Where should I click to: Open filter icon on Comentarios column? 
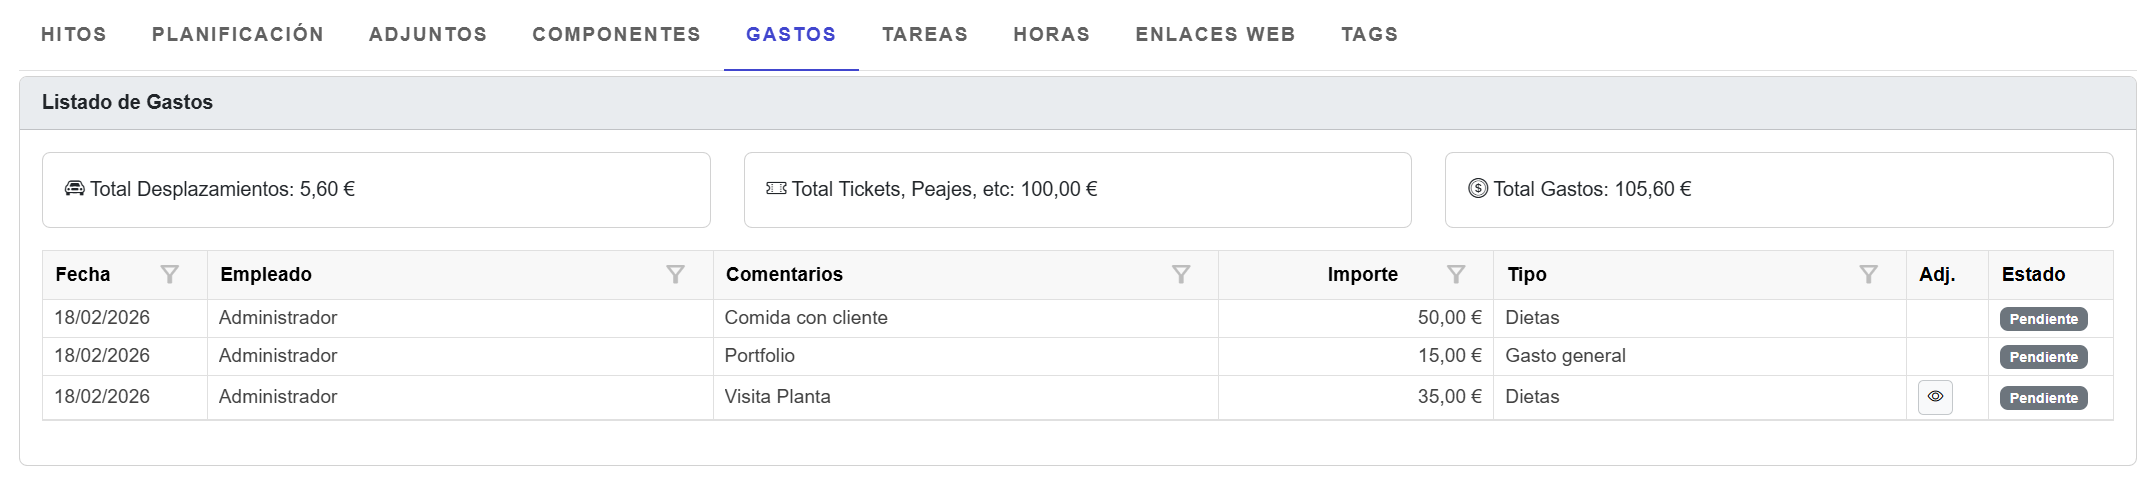1181,274
